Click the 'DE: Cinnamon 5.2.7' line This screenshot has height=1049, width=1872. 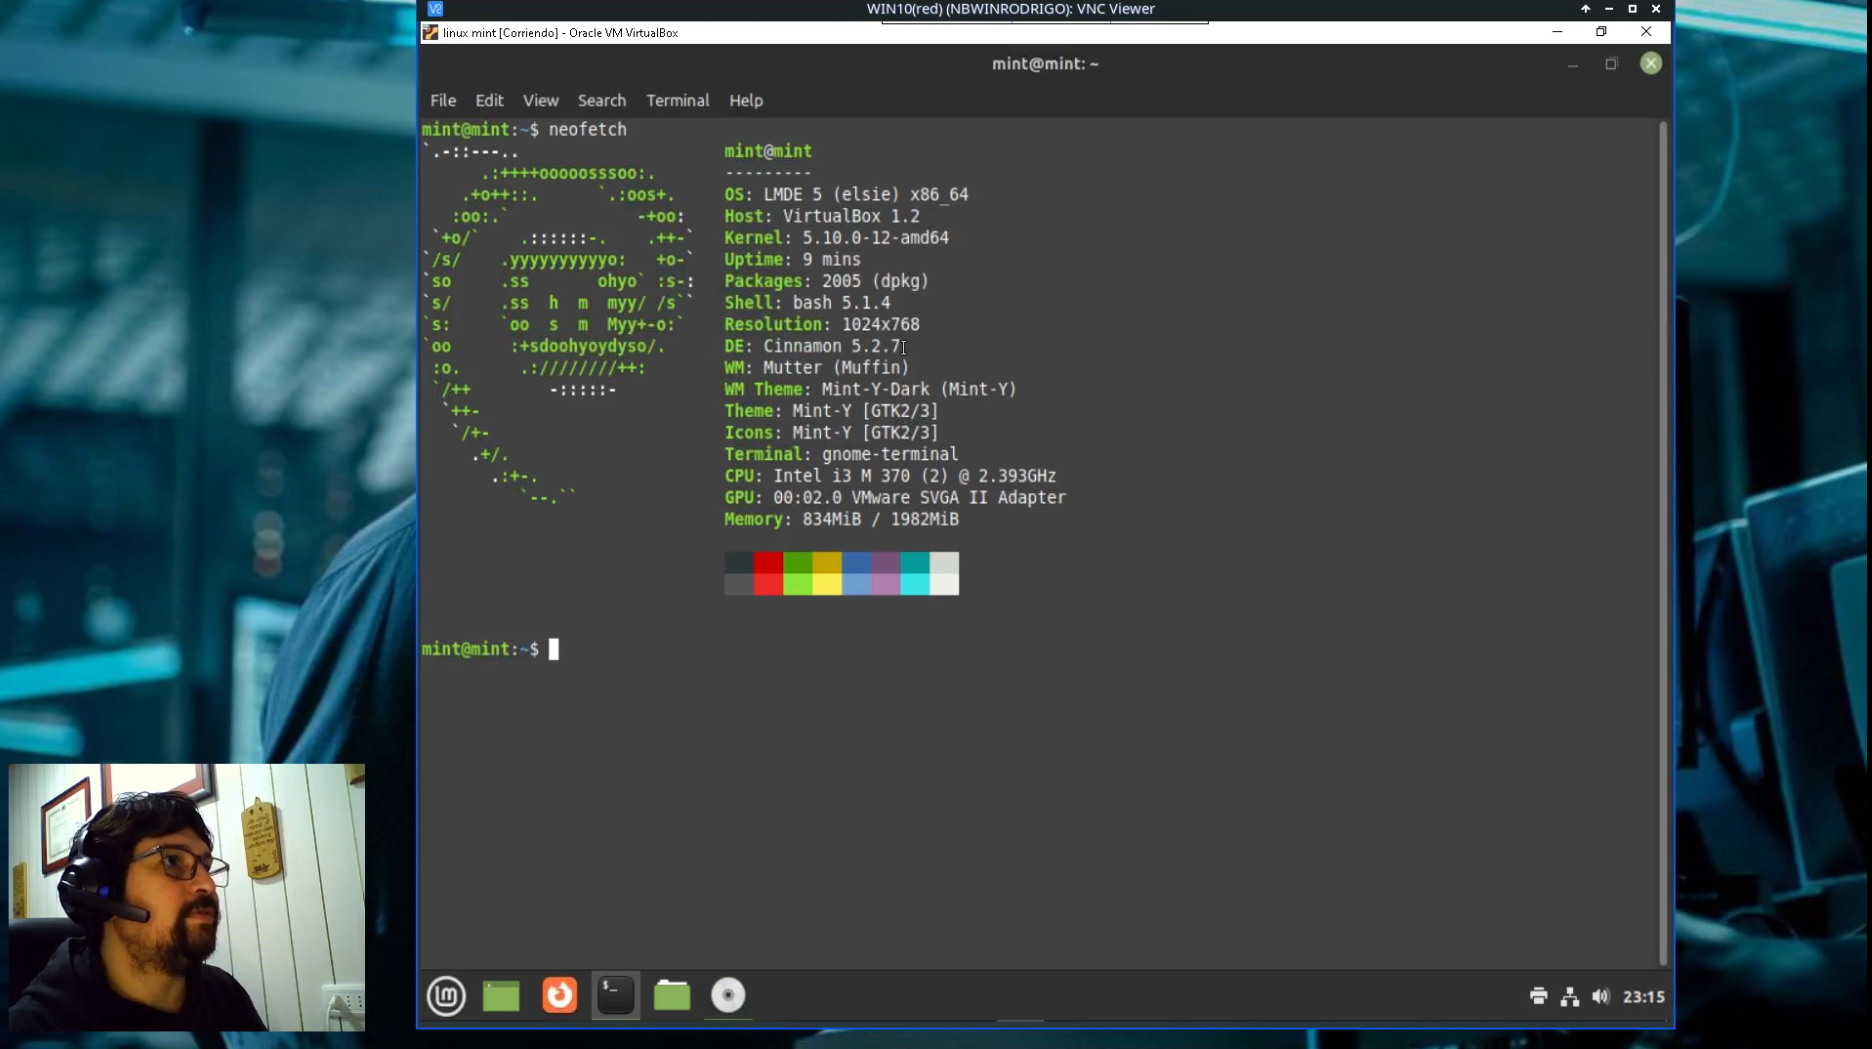(812, 346)
